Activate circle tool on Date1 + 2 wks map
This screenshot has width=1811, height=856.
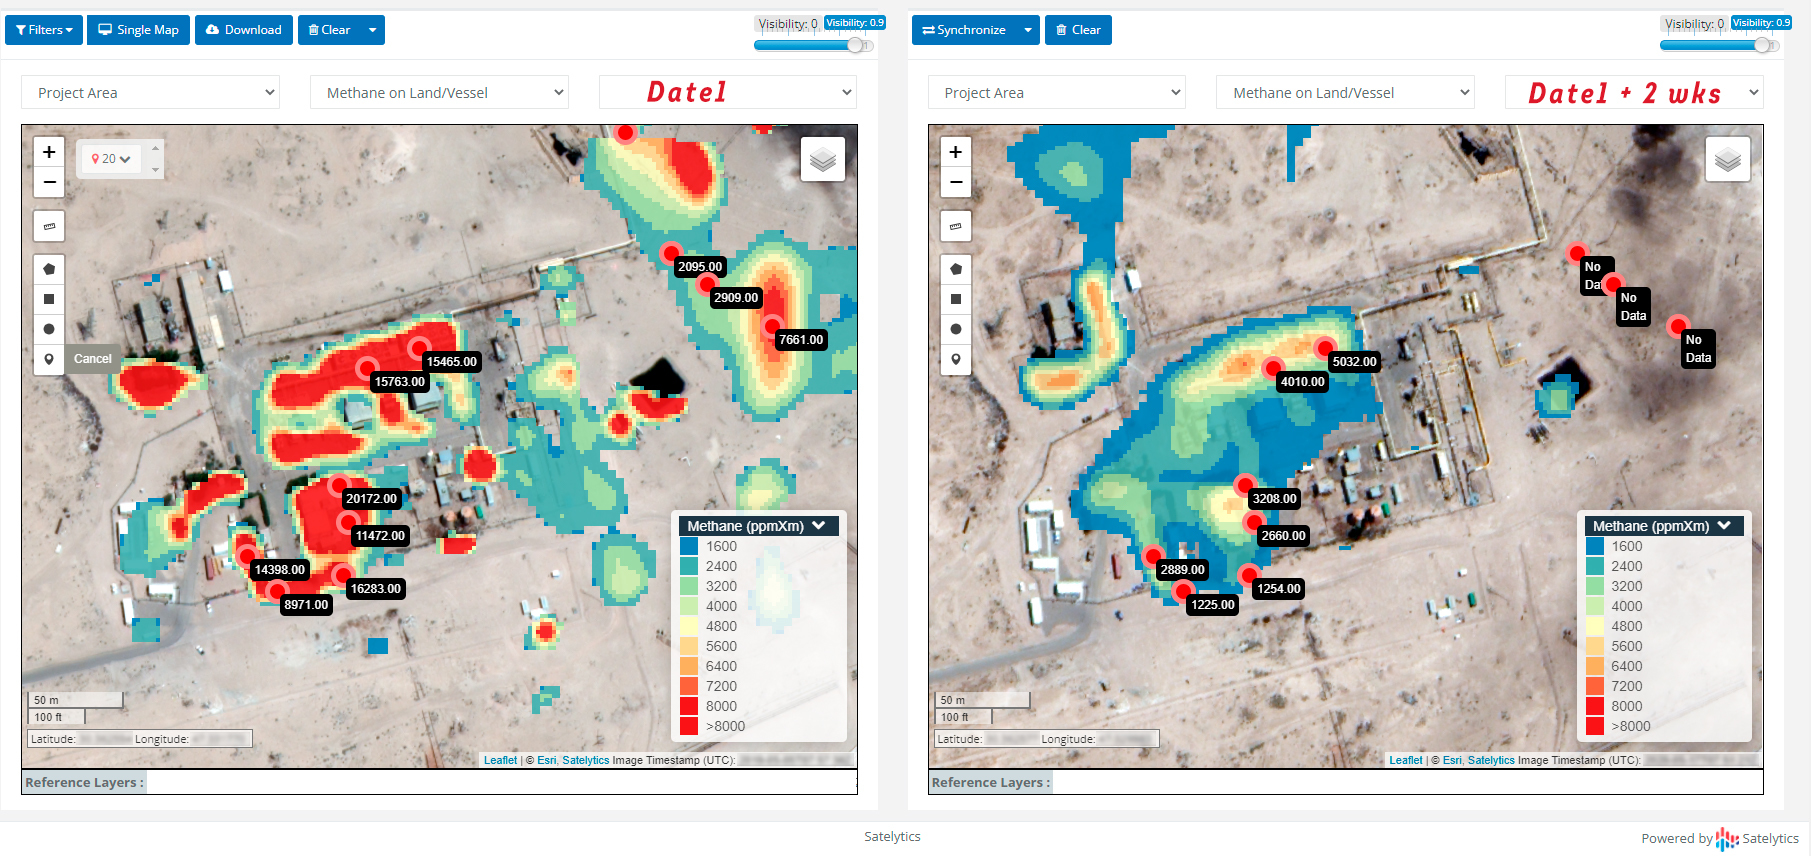tap(956, 329)
